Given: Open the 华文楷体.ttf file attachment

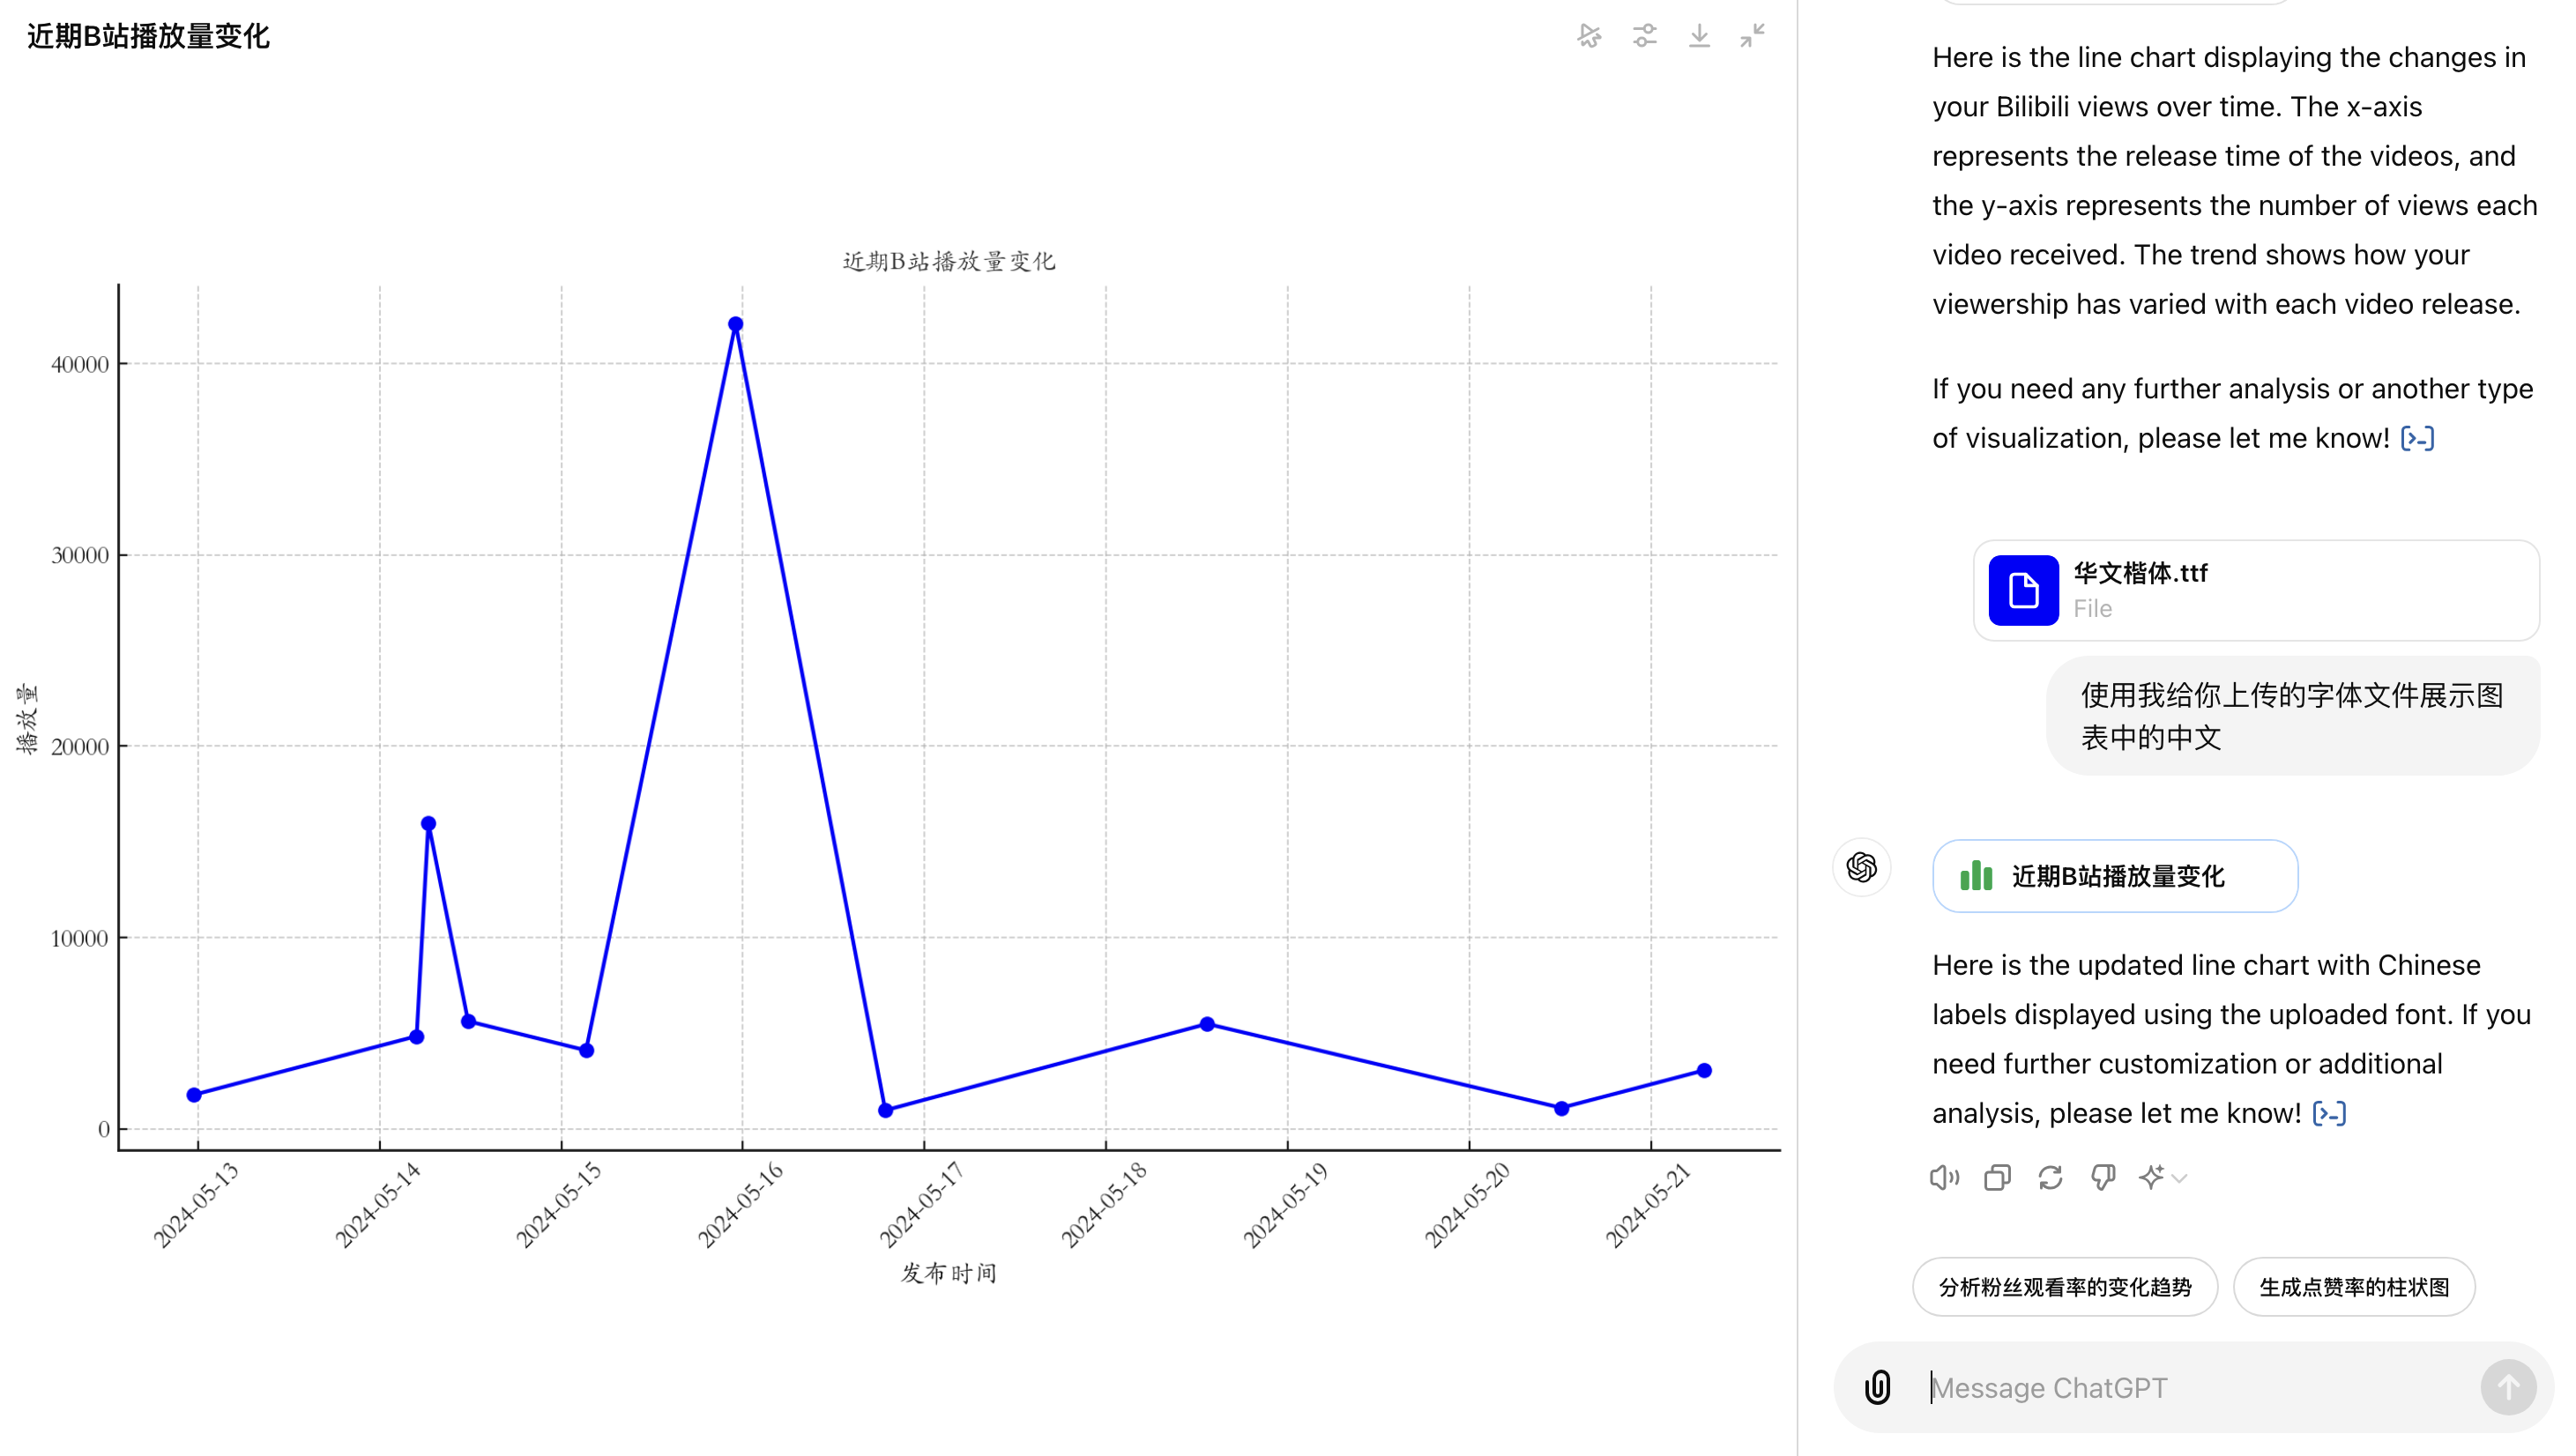Looking at the screenshot, I should pos(2256,590).
